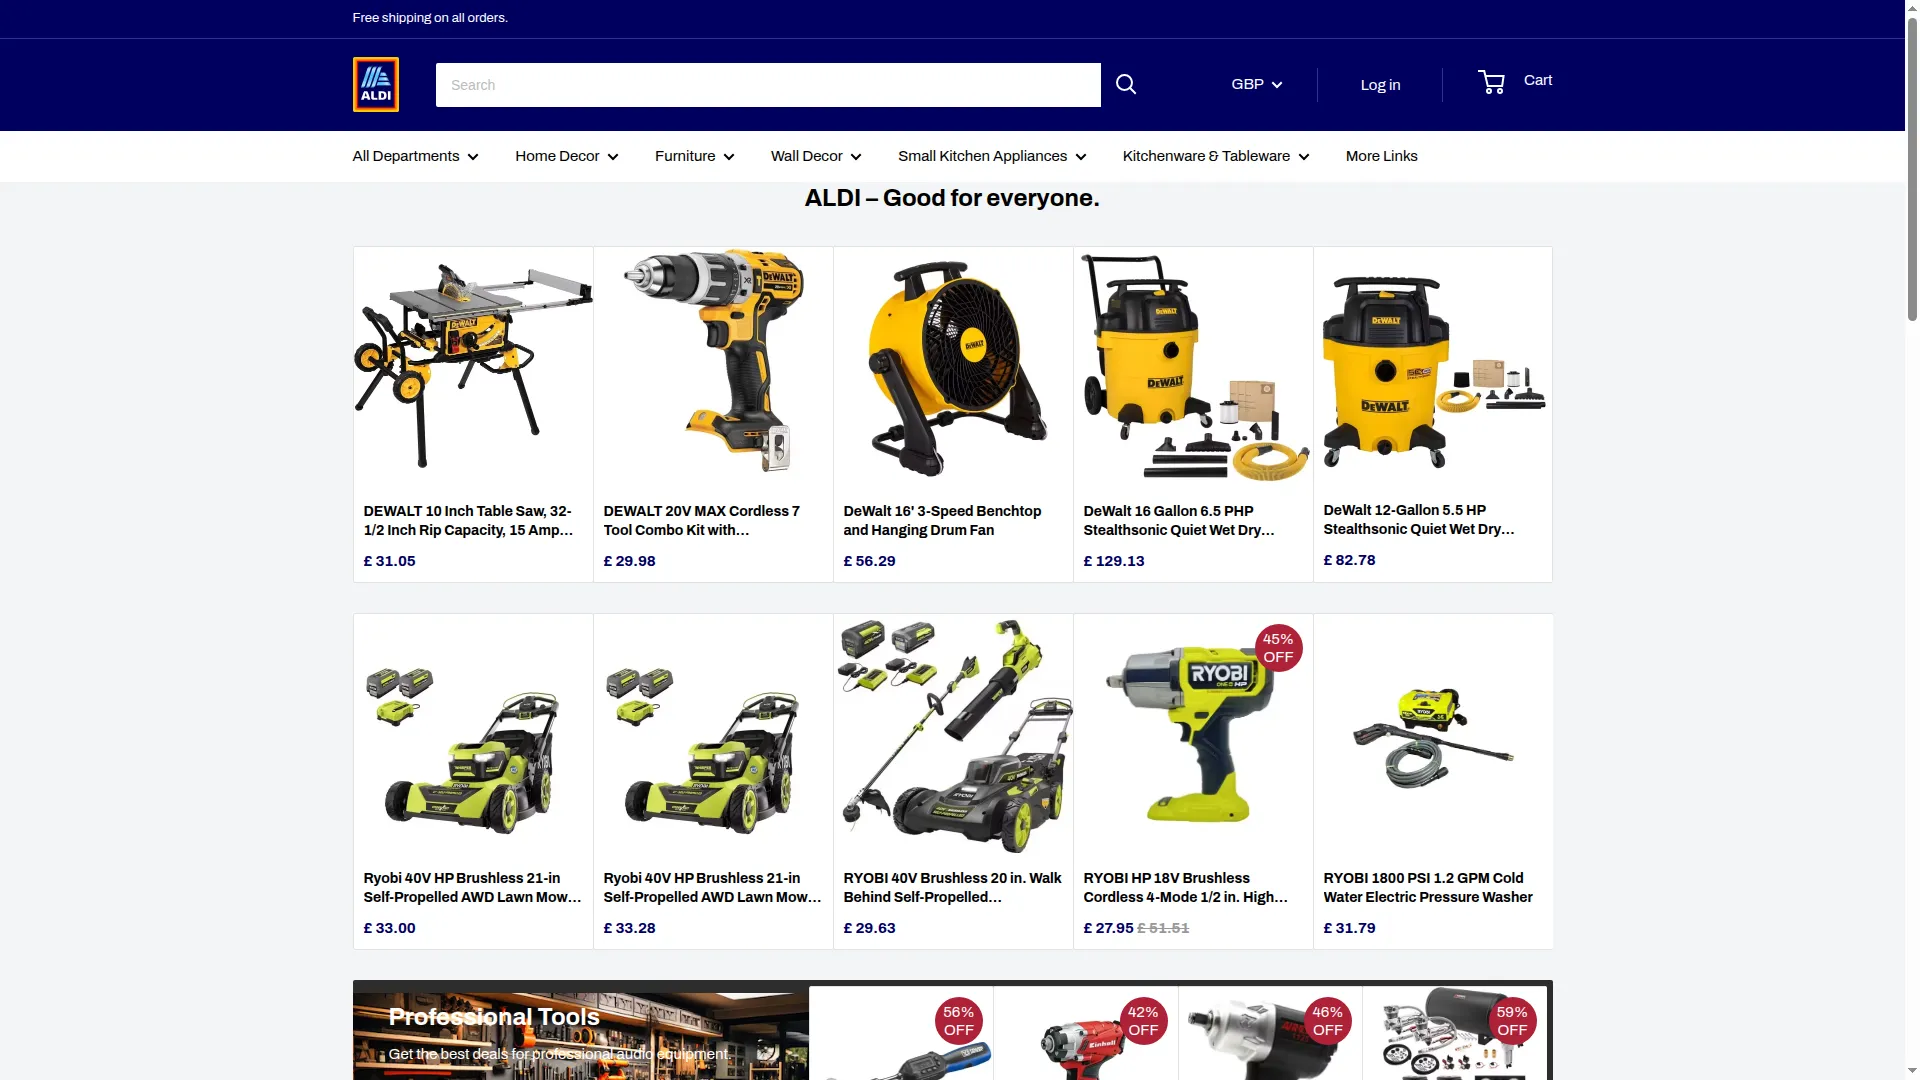Click the DEWALT table saw image

[473, 367]
